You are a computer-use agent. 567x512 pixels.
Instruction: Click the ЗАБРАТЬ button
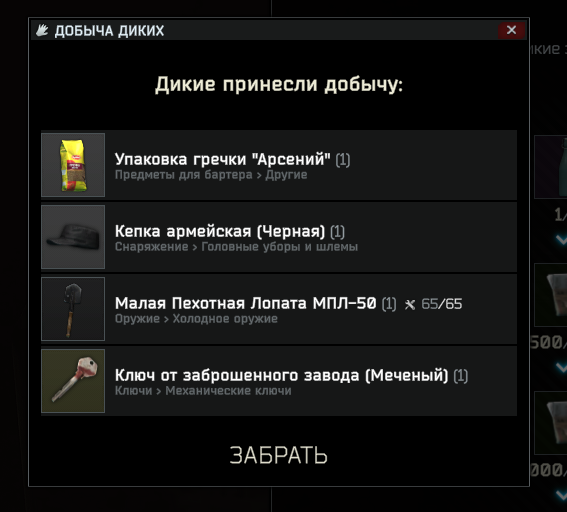[278, 455]
